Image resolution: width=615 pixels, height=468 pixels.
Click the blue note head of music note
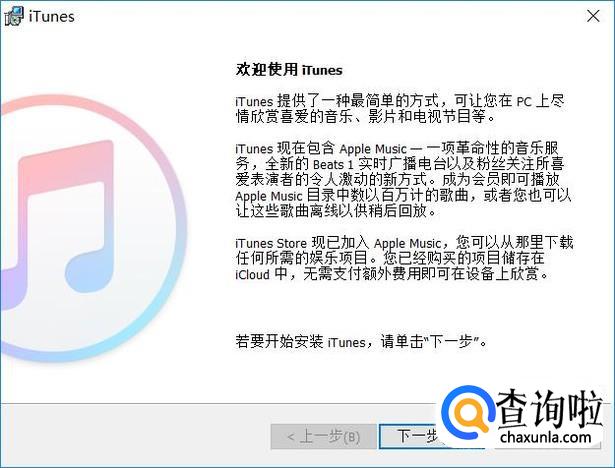pos(89,272)
